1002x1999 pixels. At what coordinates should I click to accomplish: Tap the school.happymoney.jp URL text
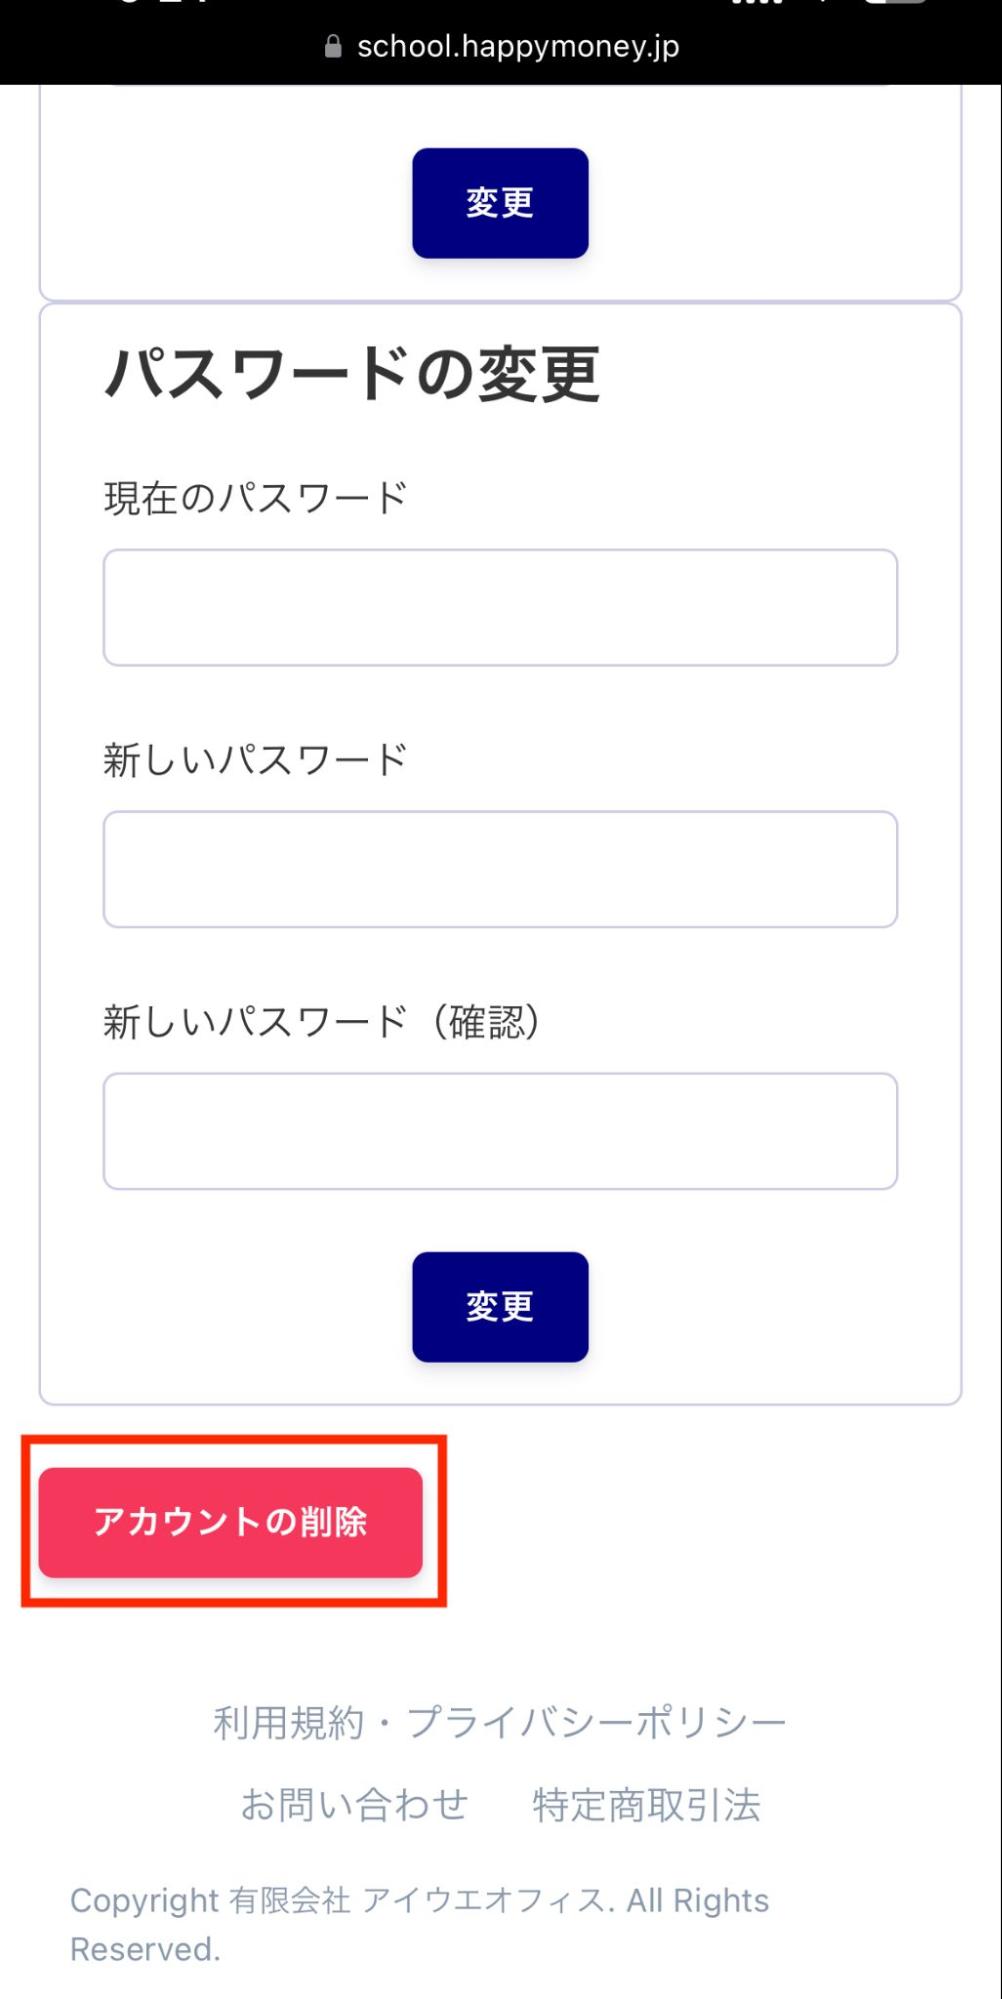coord(518,47)
